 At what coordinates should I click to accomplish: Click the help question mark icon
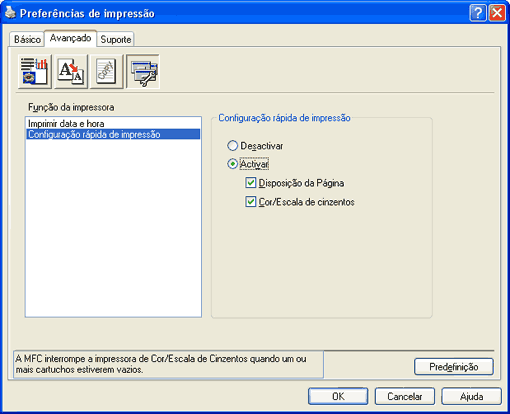coord(477,13)
